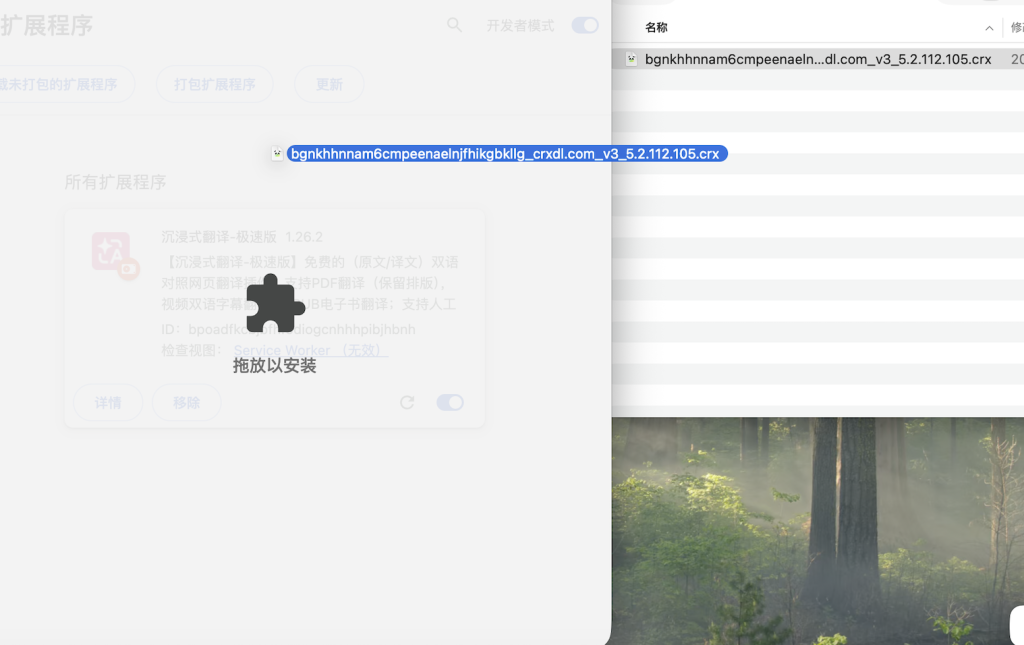Click the forest image preview
The width and height of the screenshot is (1024, 645).
[x=815, y=530]
